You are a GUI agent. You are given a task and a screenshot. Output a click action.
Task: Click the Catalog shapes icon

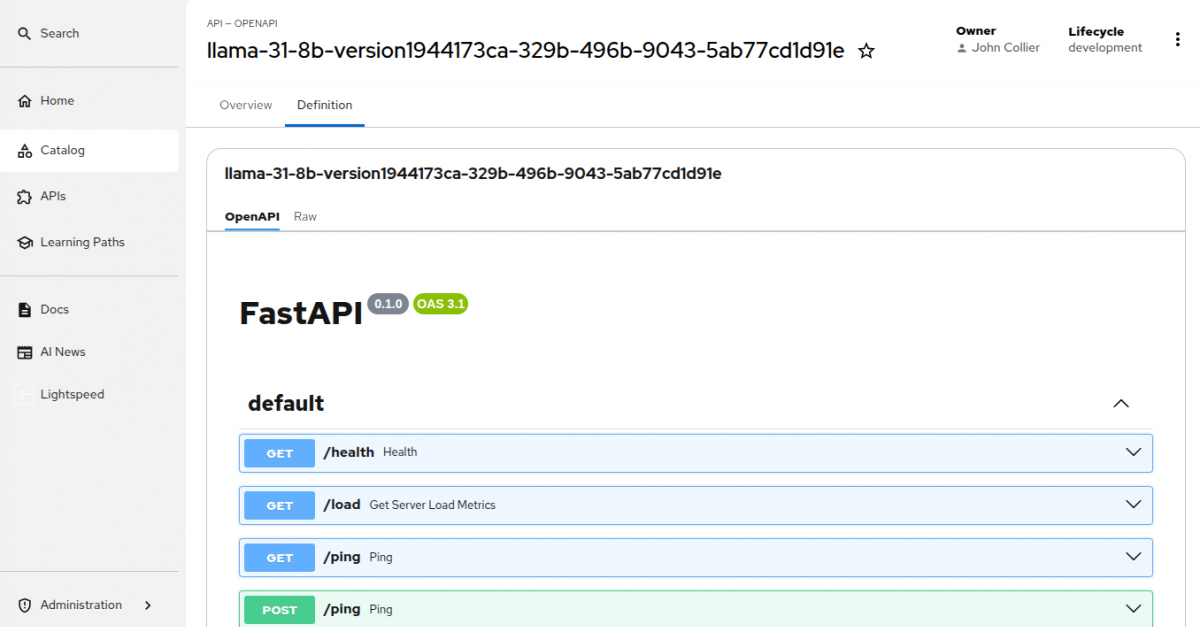tap(25, 151)
